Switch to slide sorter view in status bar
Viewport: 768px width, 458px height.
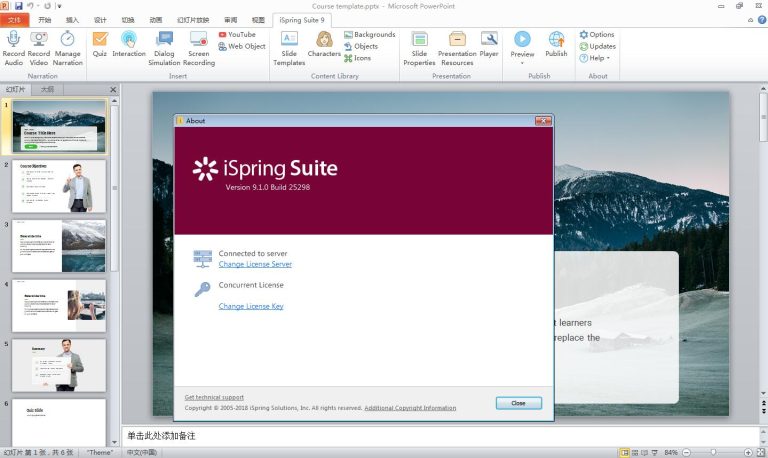point(635,453)
